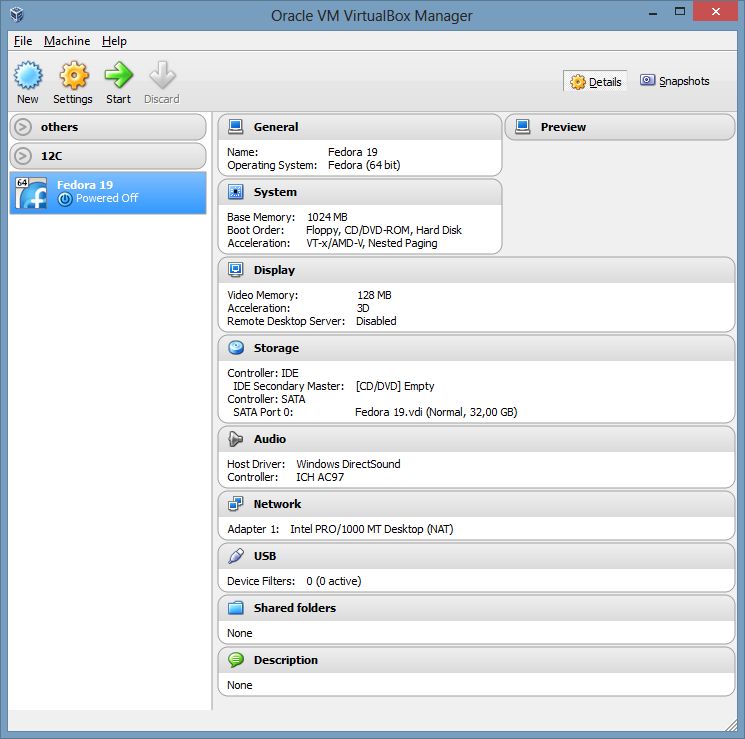The image size is (745, 739).
Task: Click the 'others' group label
Action: [x=59, y=127]
